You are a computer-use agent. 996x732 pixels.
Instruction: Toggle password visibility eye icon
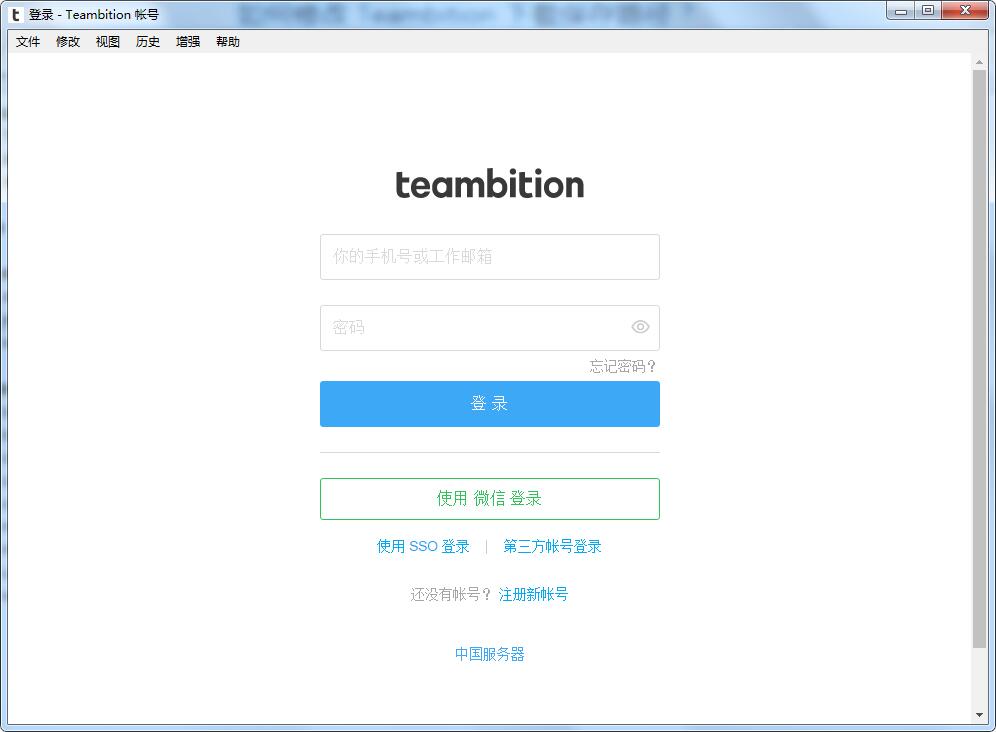pyautogui.click(x=640, y=327)
